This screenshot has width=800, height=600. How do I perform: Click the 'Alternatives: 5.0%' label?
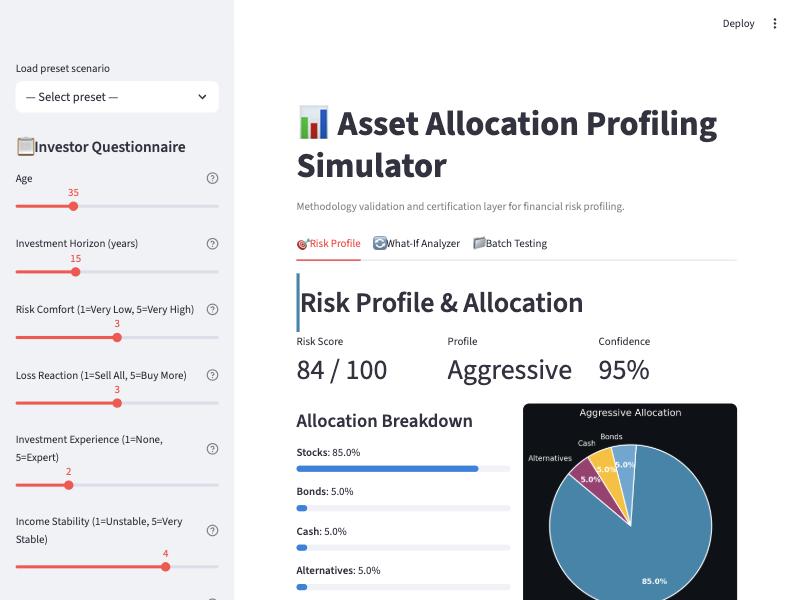(x=338, y=570)
